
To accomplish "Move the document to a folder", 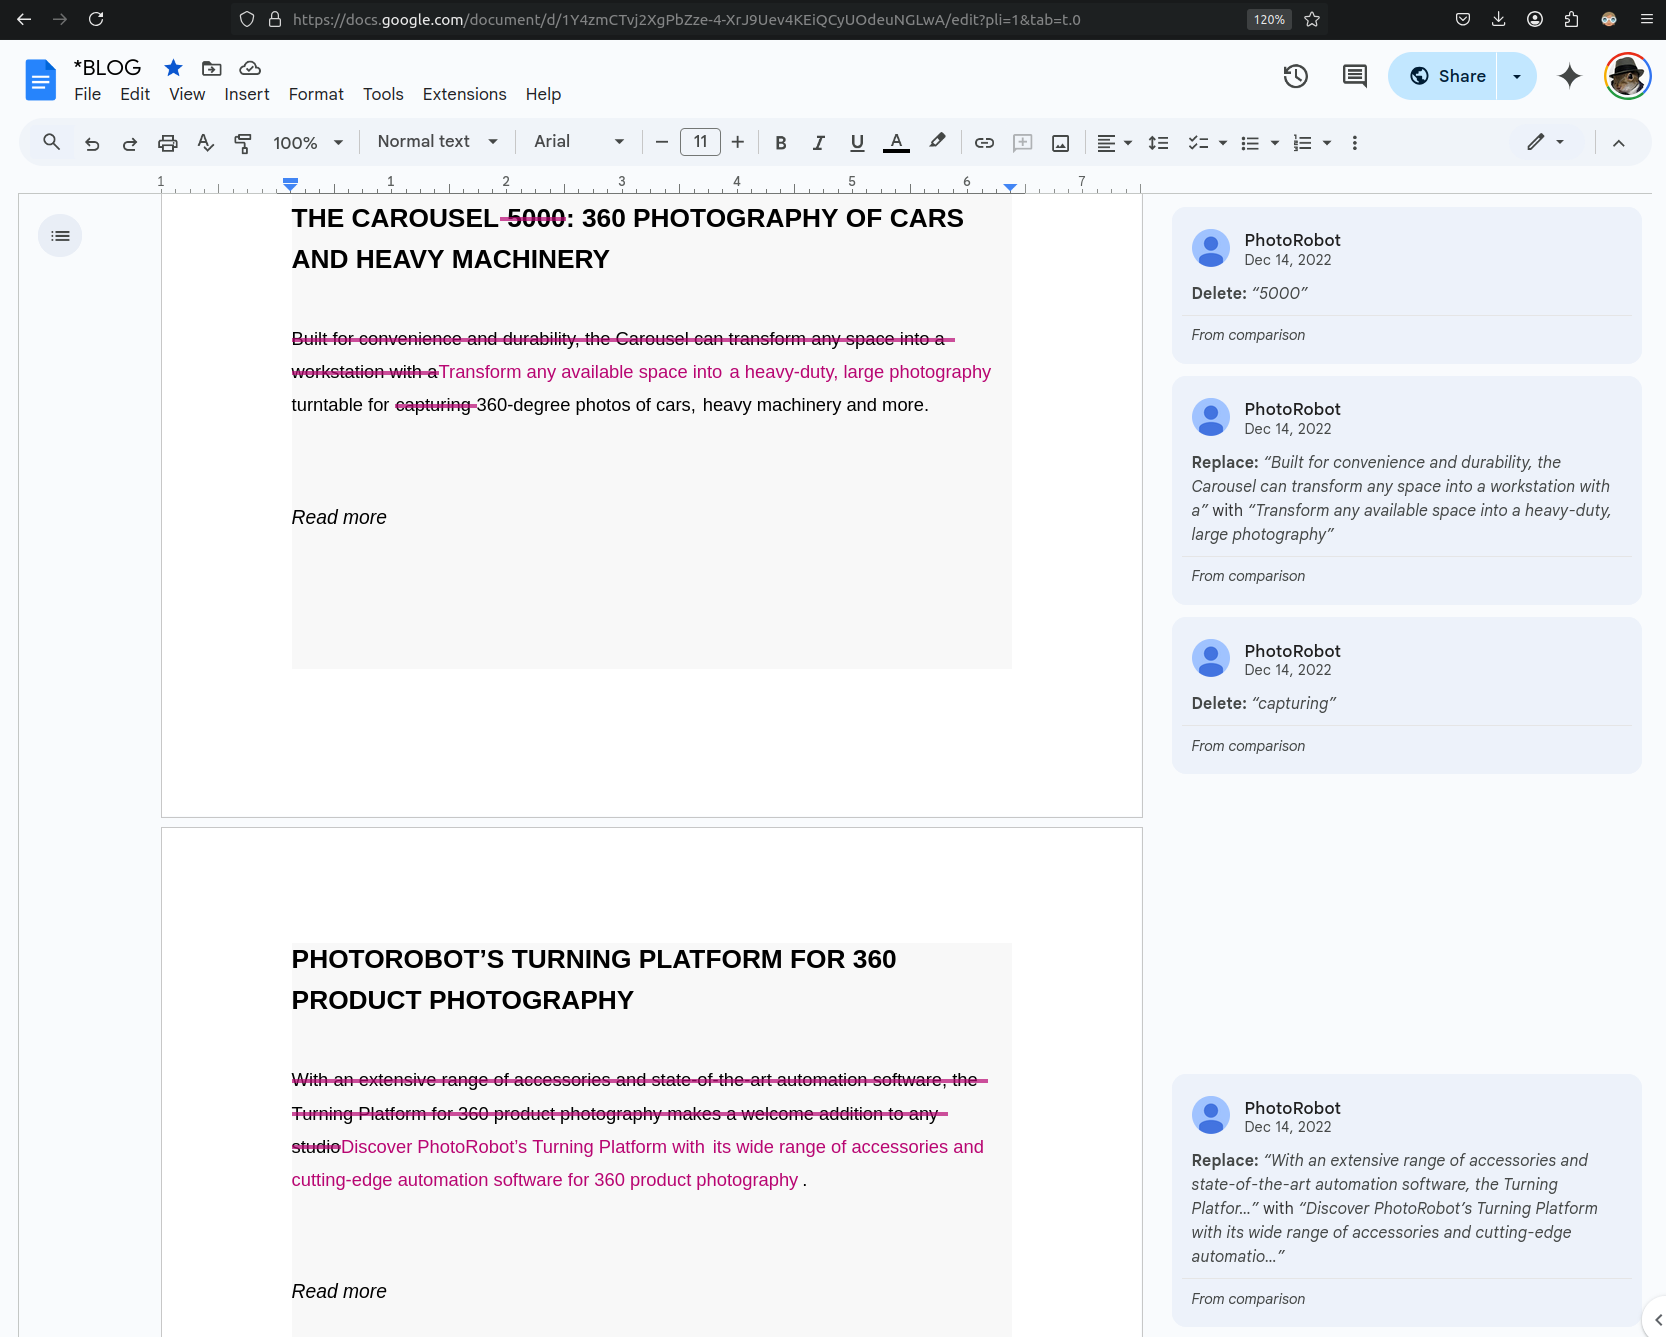I will (212, 68).
